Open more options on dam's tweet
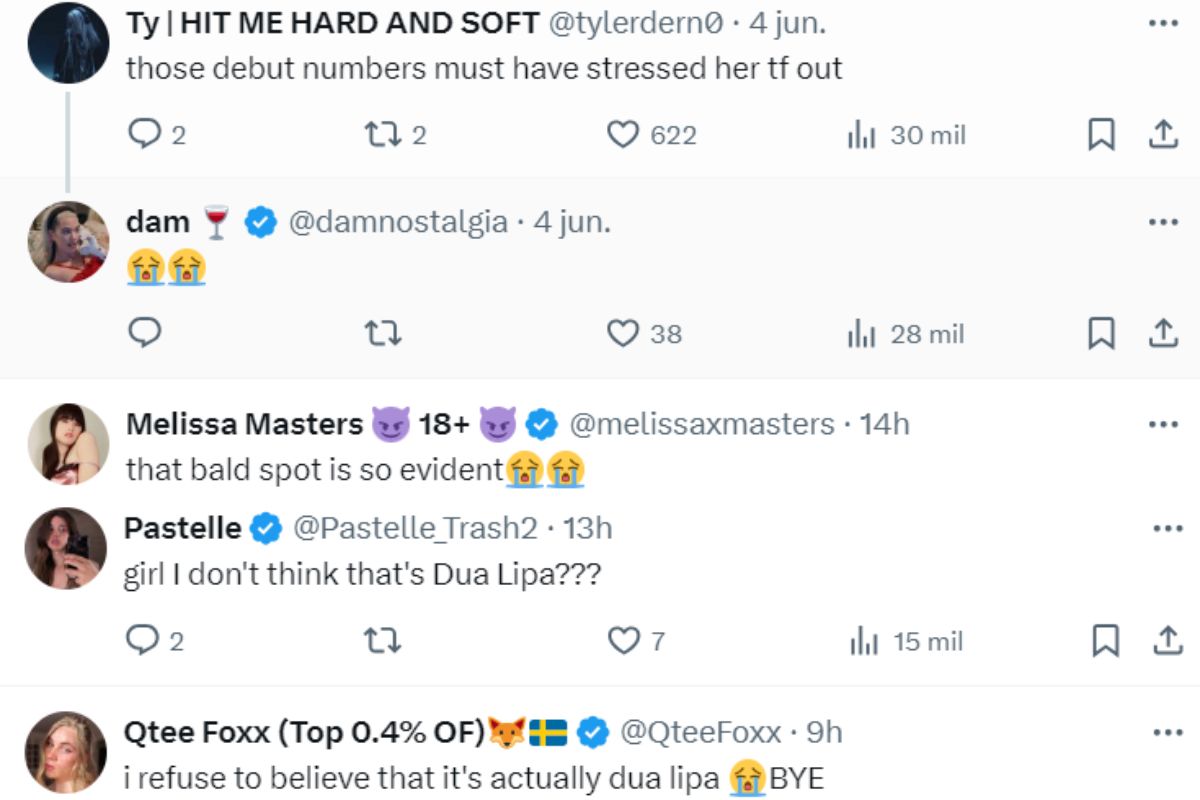Screen dimensions: 1200x800 1163,222
